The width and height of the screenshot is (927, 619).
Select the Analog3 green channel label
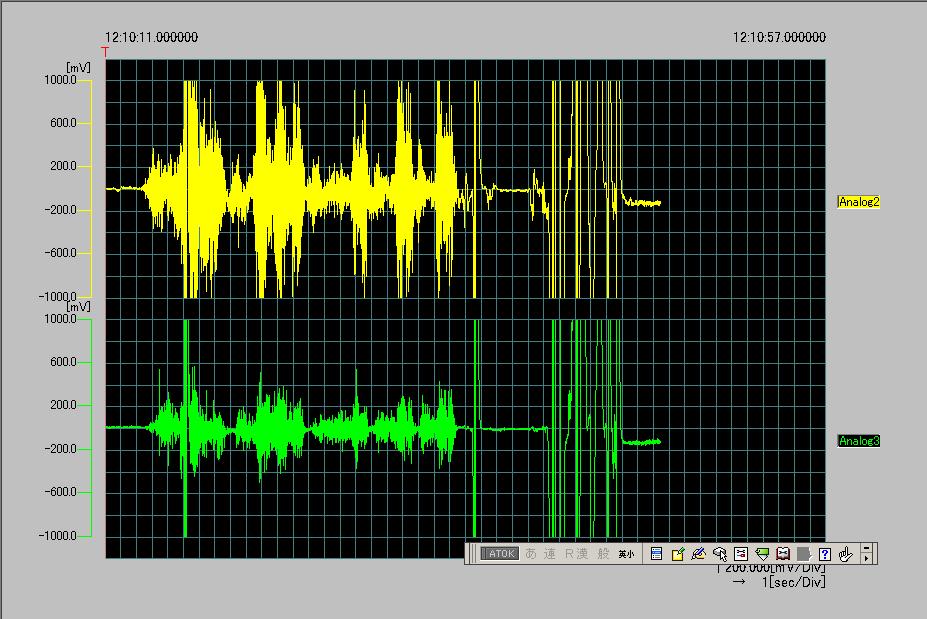point(859,441)
